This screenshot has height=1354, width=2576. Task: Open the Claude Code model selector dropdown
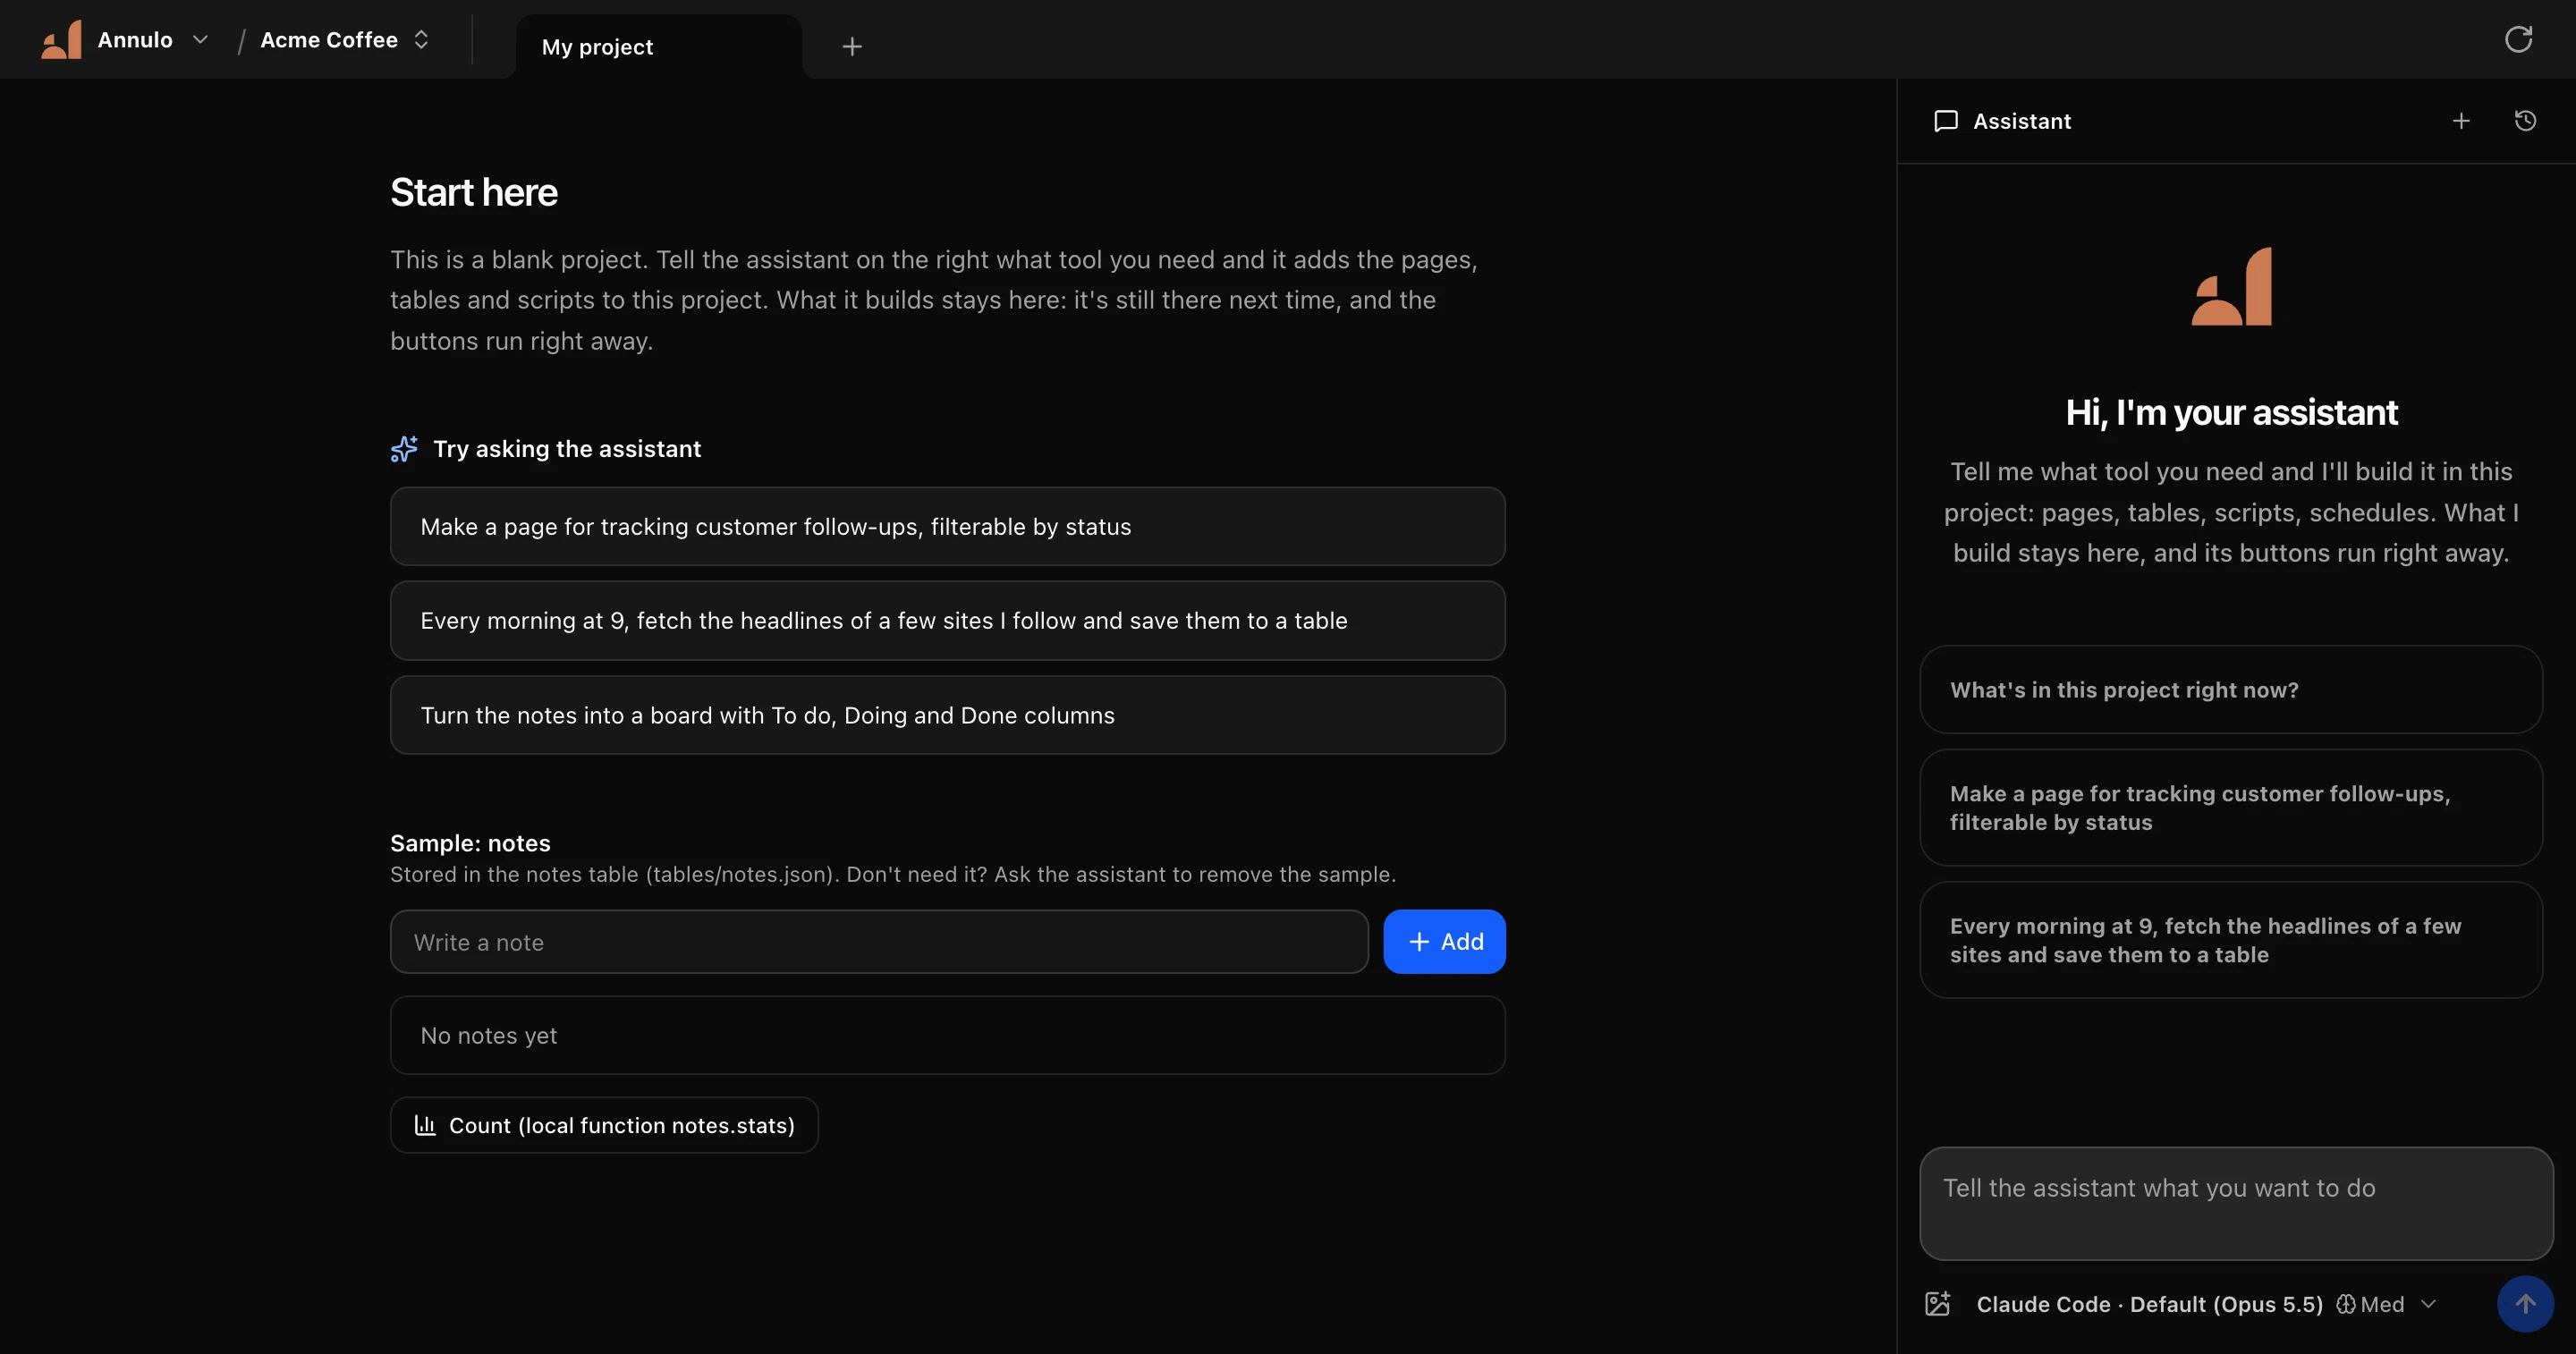(2206, 1305)
